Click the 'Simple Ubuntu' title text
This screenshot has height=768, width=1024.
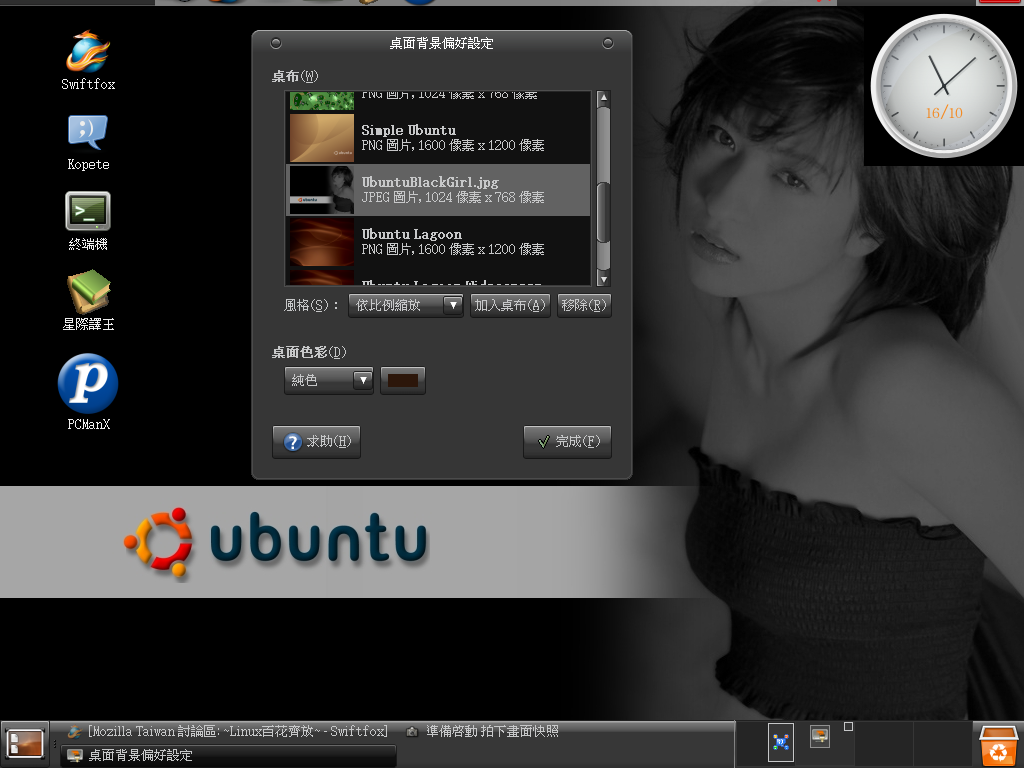pyautogui.click(x=409, y=130)
